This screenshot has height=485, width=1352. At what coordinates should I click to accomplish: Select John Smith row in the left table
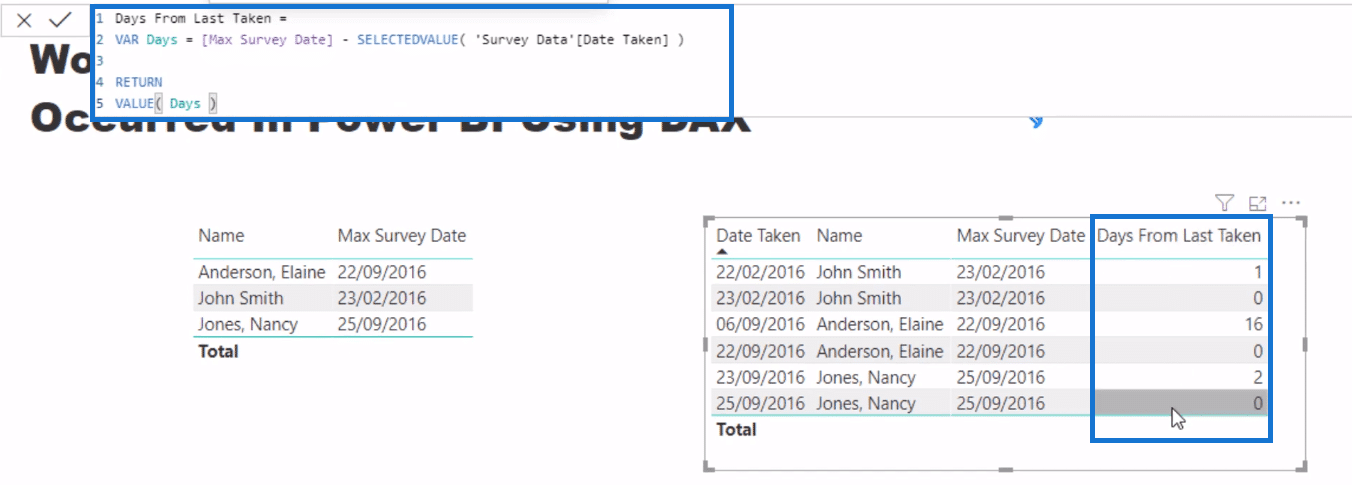[333, 298]
